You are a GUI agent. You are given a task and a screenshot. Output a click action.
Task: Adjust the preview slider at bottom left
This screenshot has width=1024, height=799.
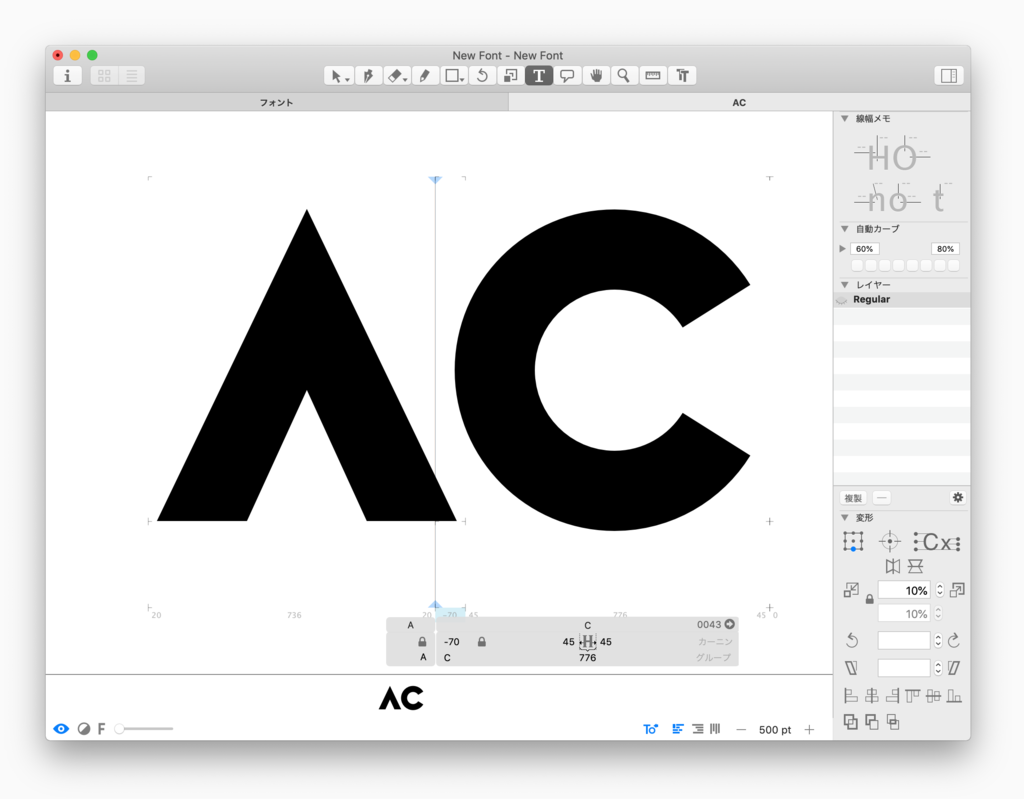[x=144, y=728]
